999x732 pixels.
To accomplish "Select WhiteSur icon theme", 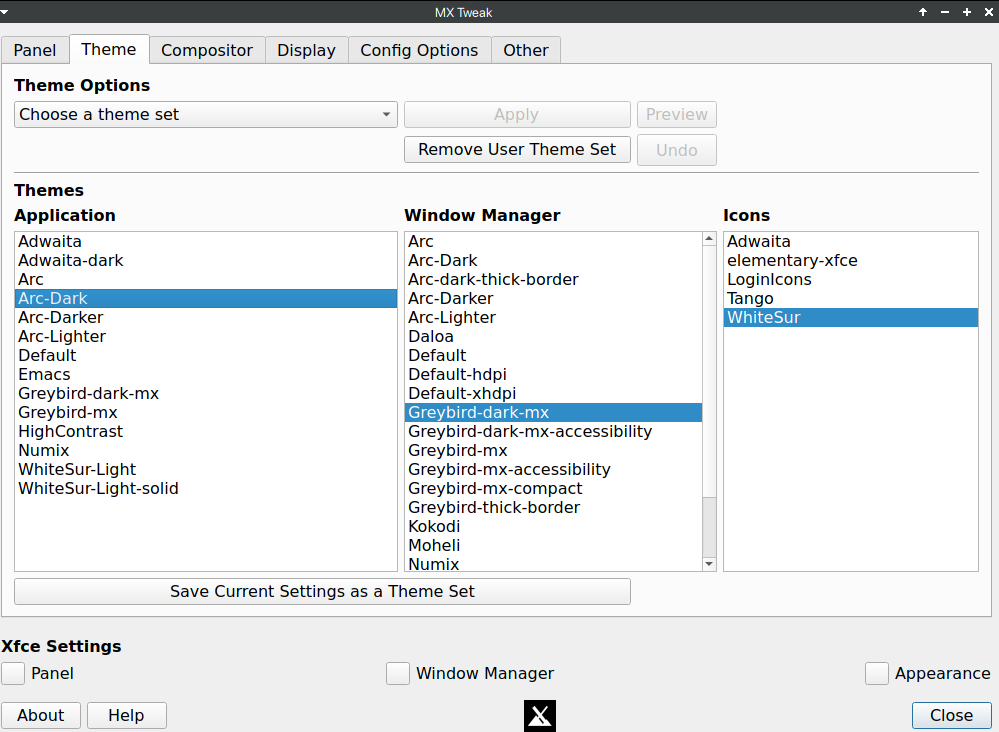I will point(851,317).
